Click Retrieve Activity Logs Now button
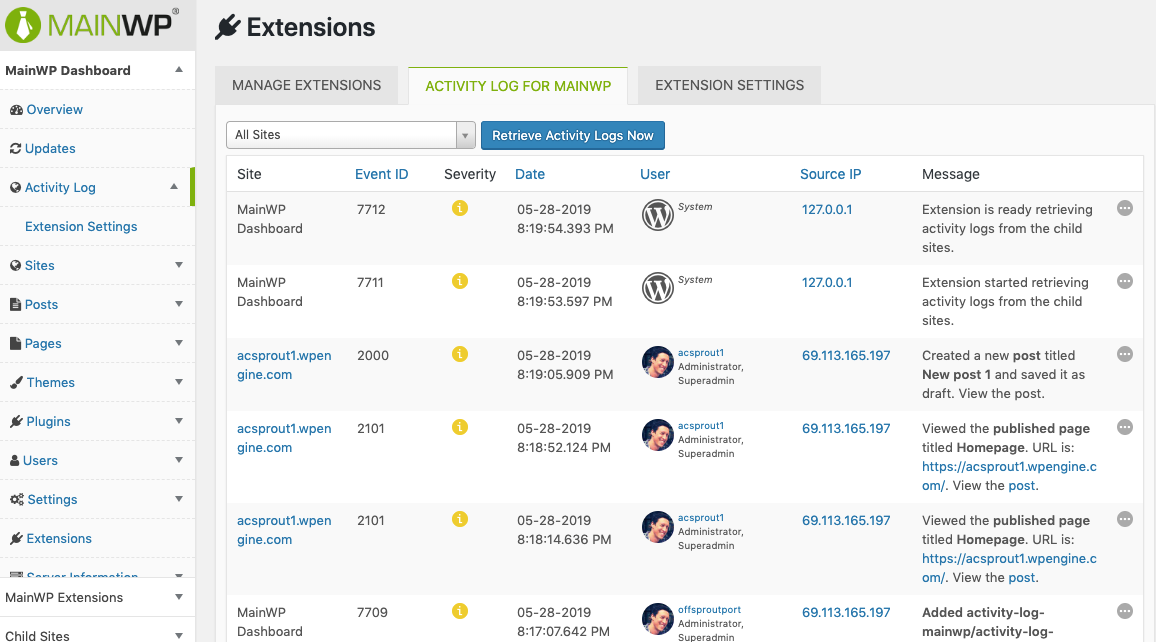The width and height of the screenshot is (1156, 642). (573, 136)
